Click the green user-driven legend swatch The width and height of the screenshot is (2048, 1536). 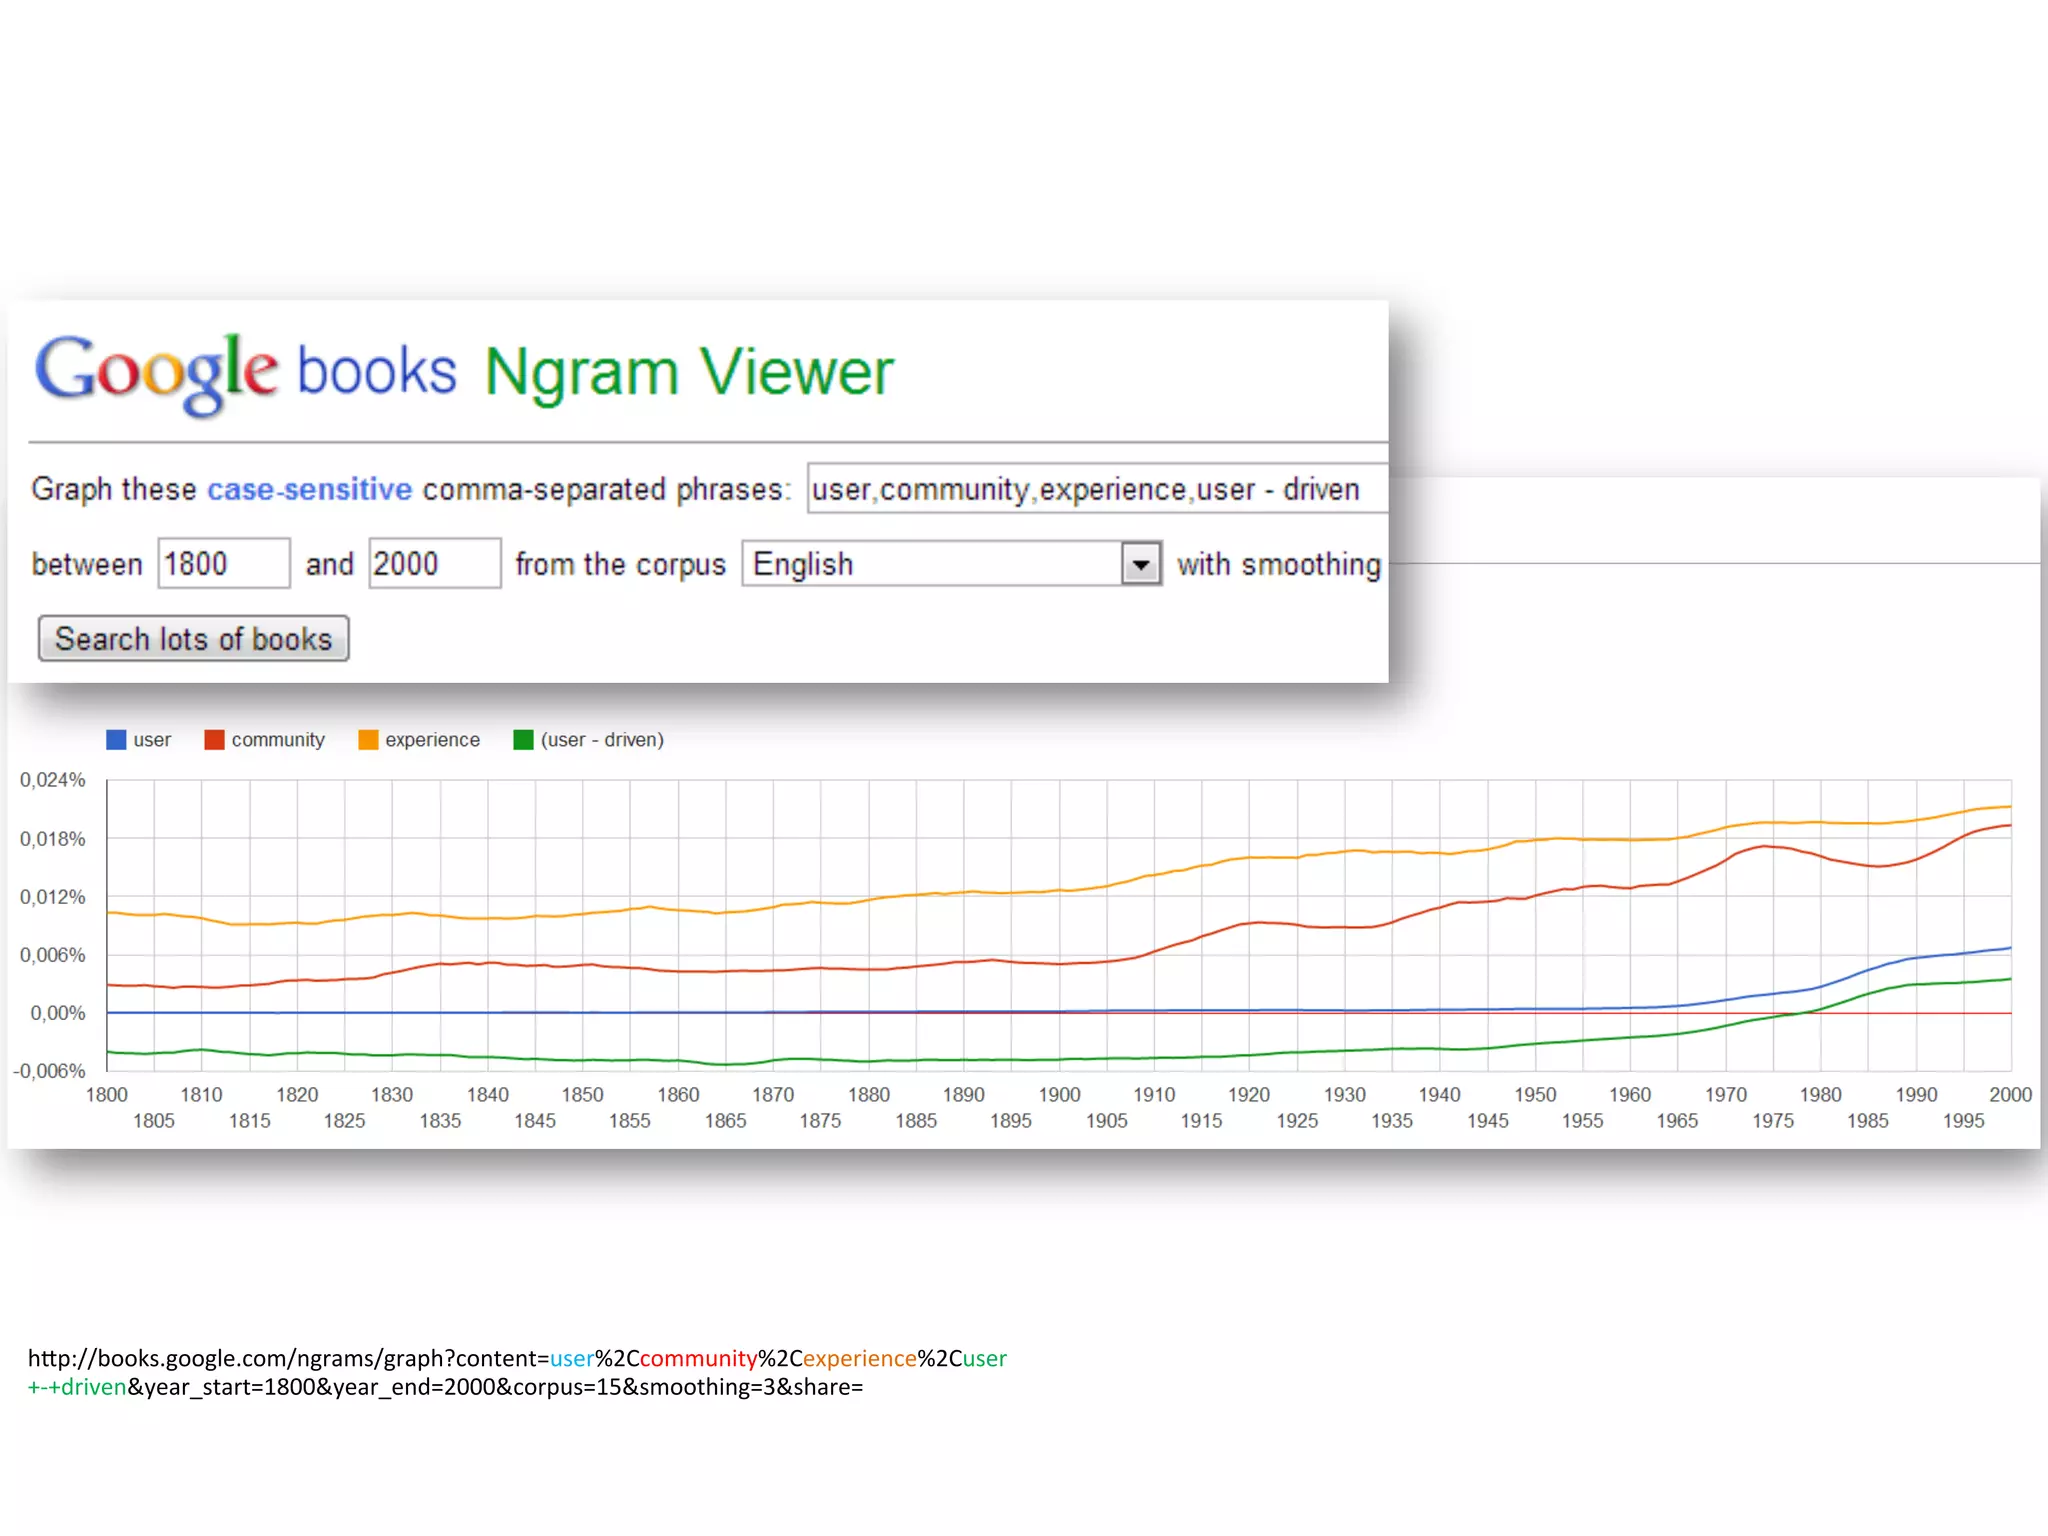(x=523, y=740)
